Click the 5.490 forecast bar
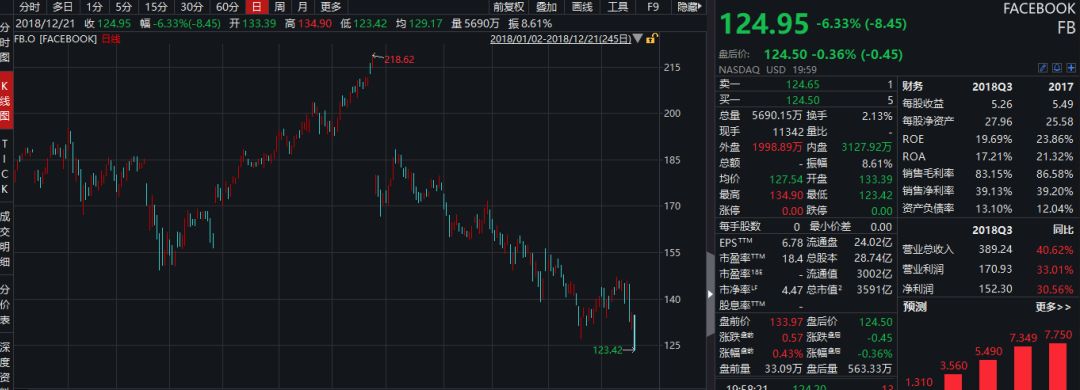The height and width of the screenshot is (390, 1080). pos(988,375)
